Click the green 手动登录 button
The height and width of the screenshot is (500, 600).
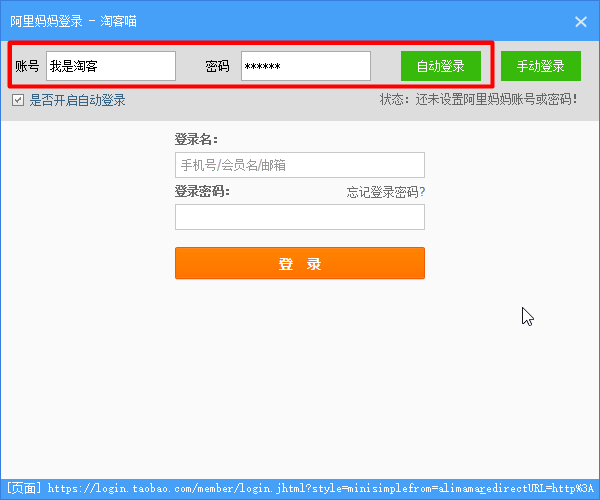point(541,66)
